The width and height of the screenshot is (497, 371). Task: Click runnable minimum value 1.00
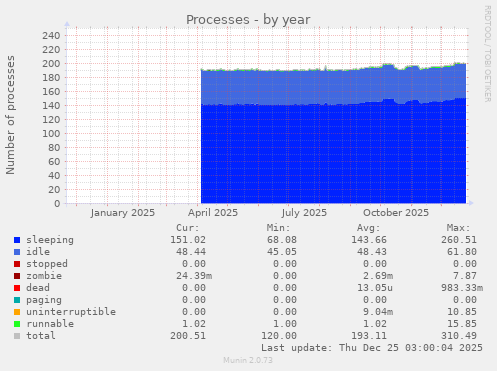point(285,324)
